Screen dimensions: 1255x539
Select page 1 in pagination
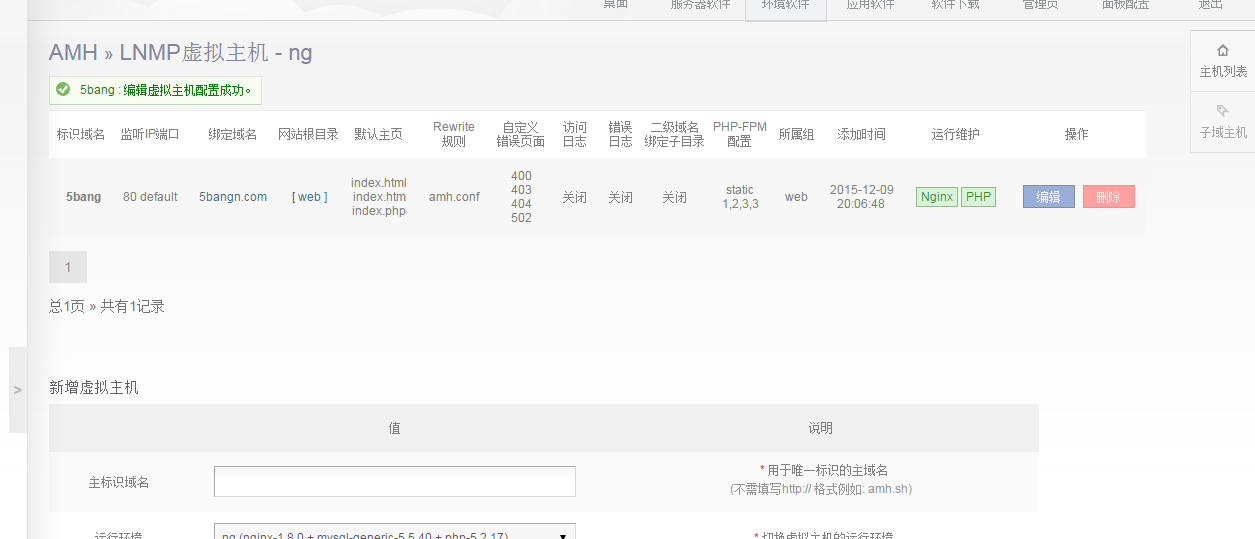point(68,267)
